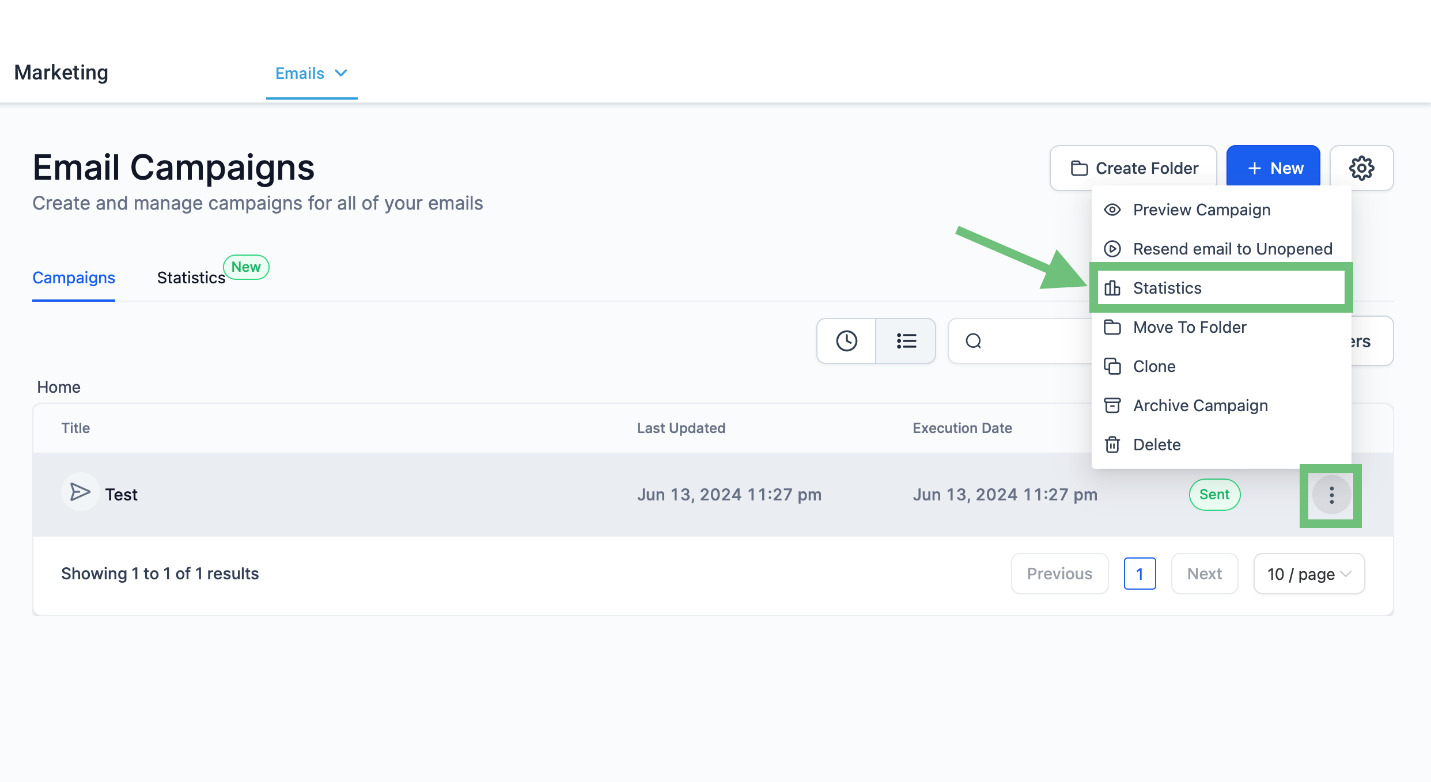Screen dimensions: 1431x782
Task: Click the eye icon for Preview Campaign
Action: (1112, 210)
